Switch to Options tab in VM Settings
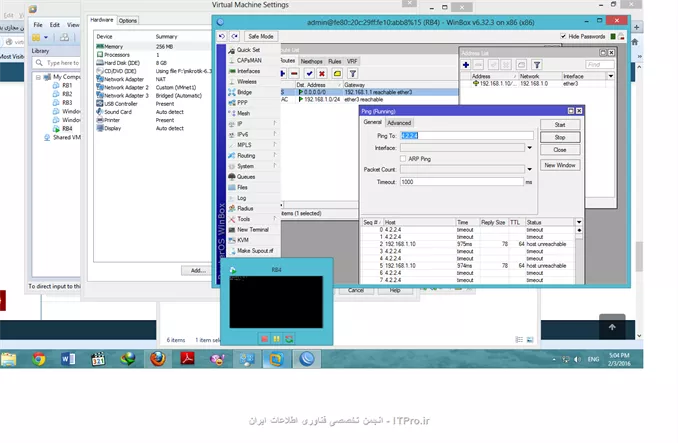 [x=128, y=21]
